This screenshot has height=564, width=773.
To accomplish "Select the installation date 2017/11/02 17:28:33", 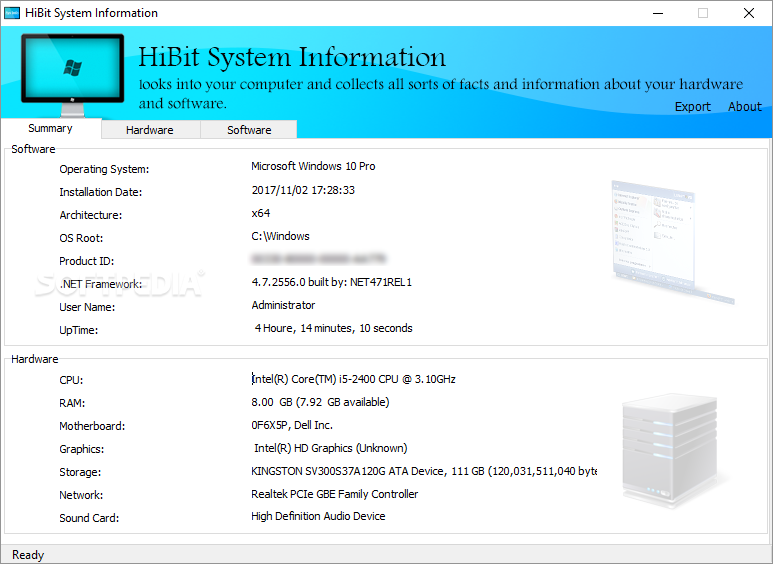I will coord(303,190).
